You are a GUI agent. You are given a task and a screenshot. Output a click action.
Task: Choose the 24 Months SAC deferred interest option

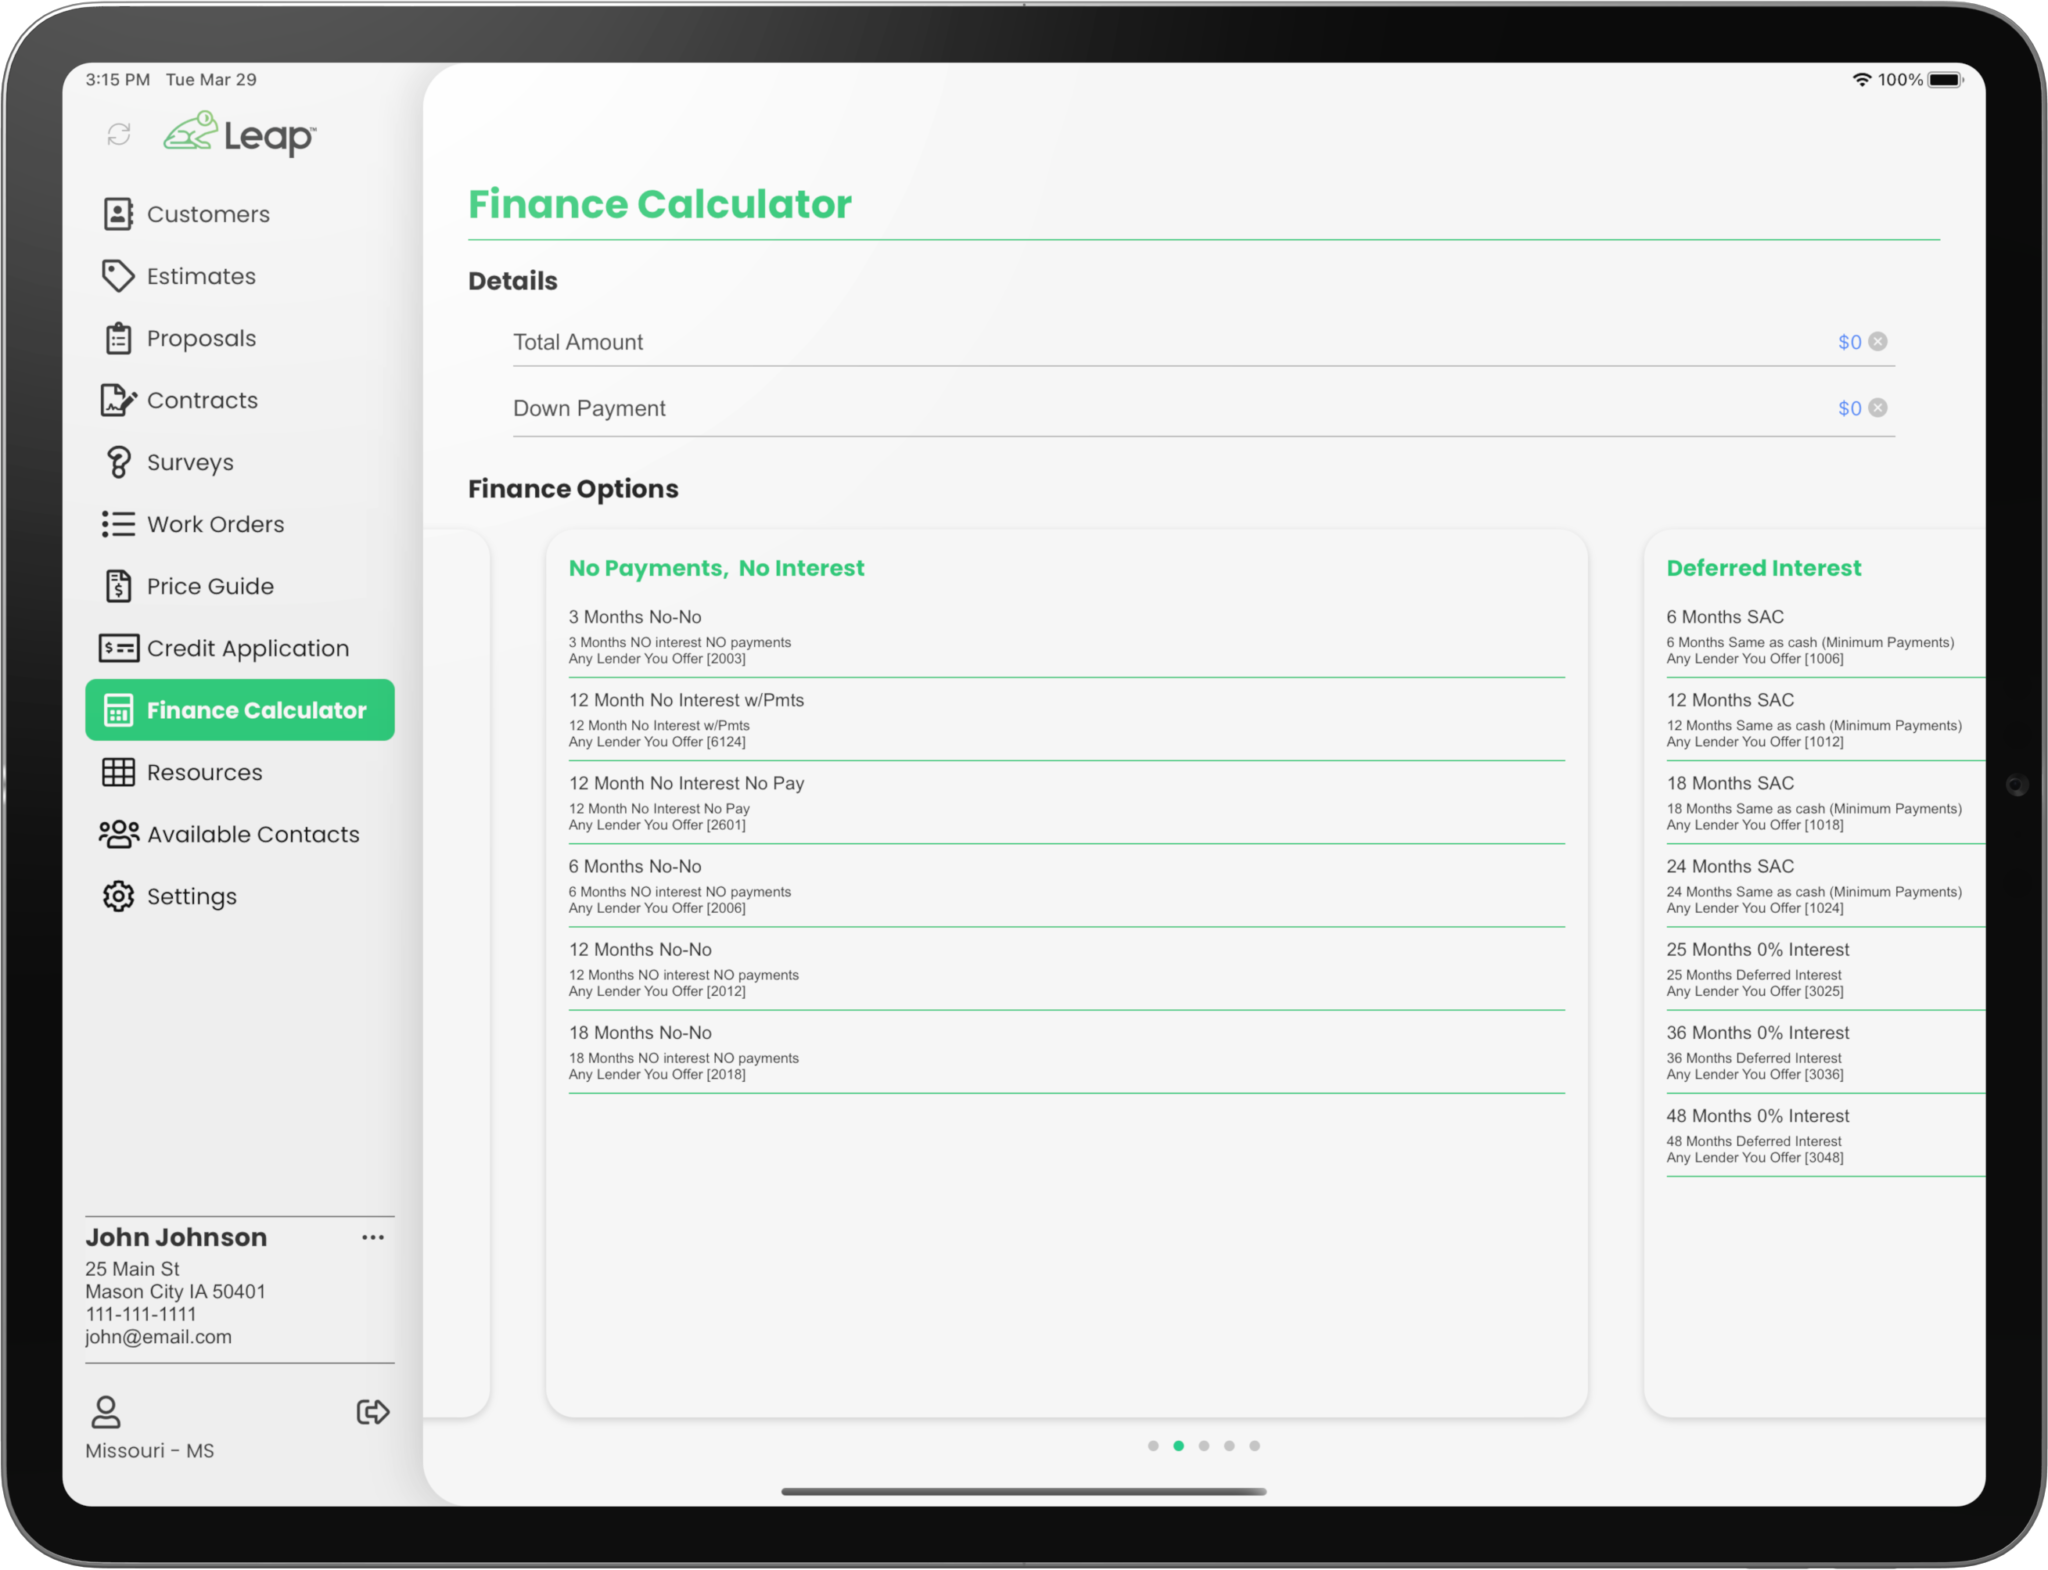pyautogui.click(x=1825, y=886)
